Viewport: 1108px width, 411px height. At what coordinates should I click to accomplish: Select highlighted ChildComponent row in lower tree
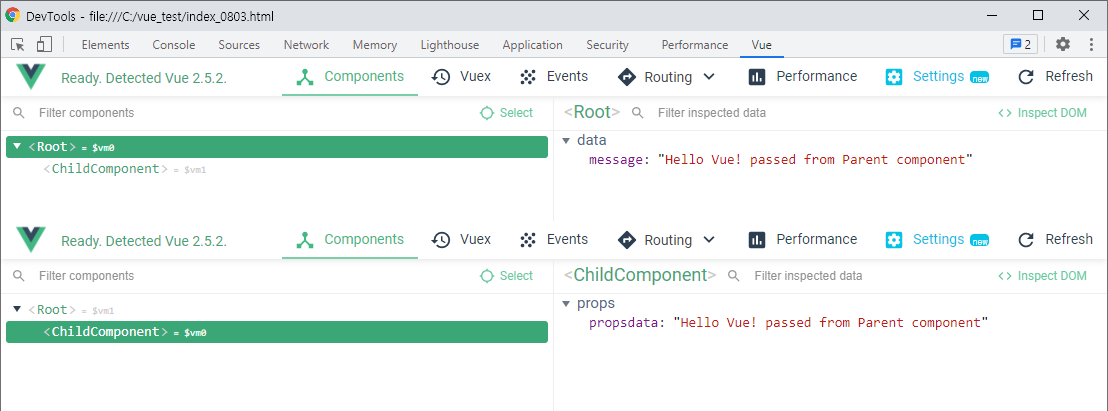[277, 332]
